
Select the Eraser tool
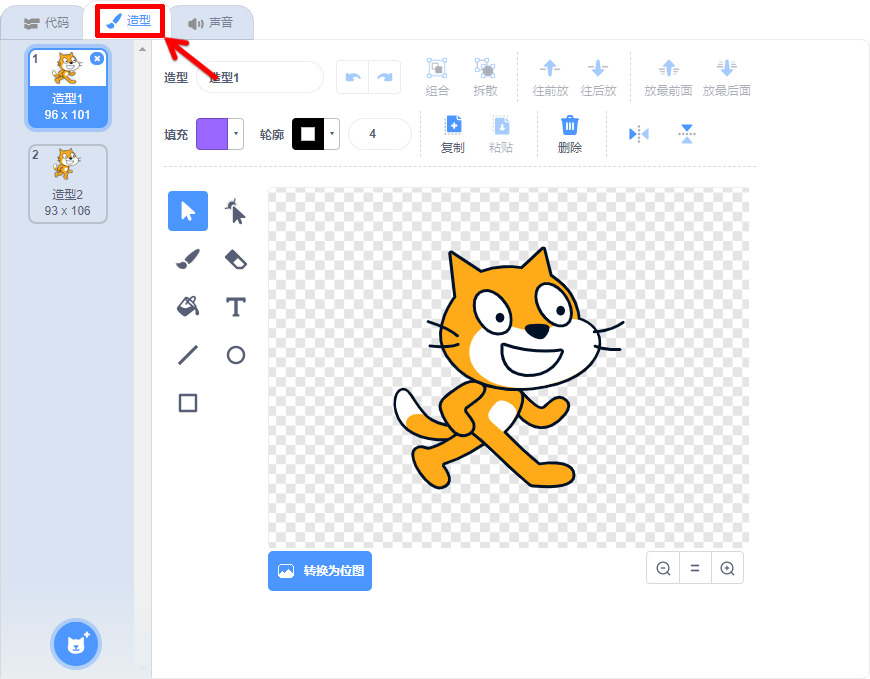(236, 259)
